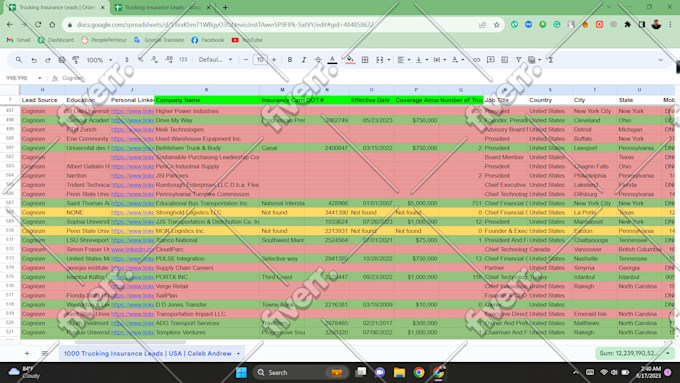
Task: Click the Redo icon in the toolbar
Action: pos(48,60)
